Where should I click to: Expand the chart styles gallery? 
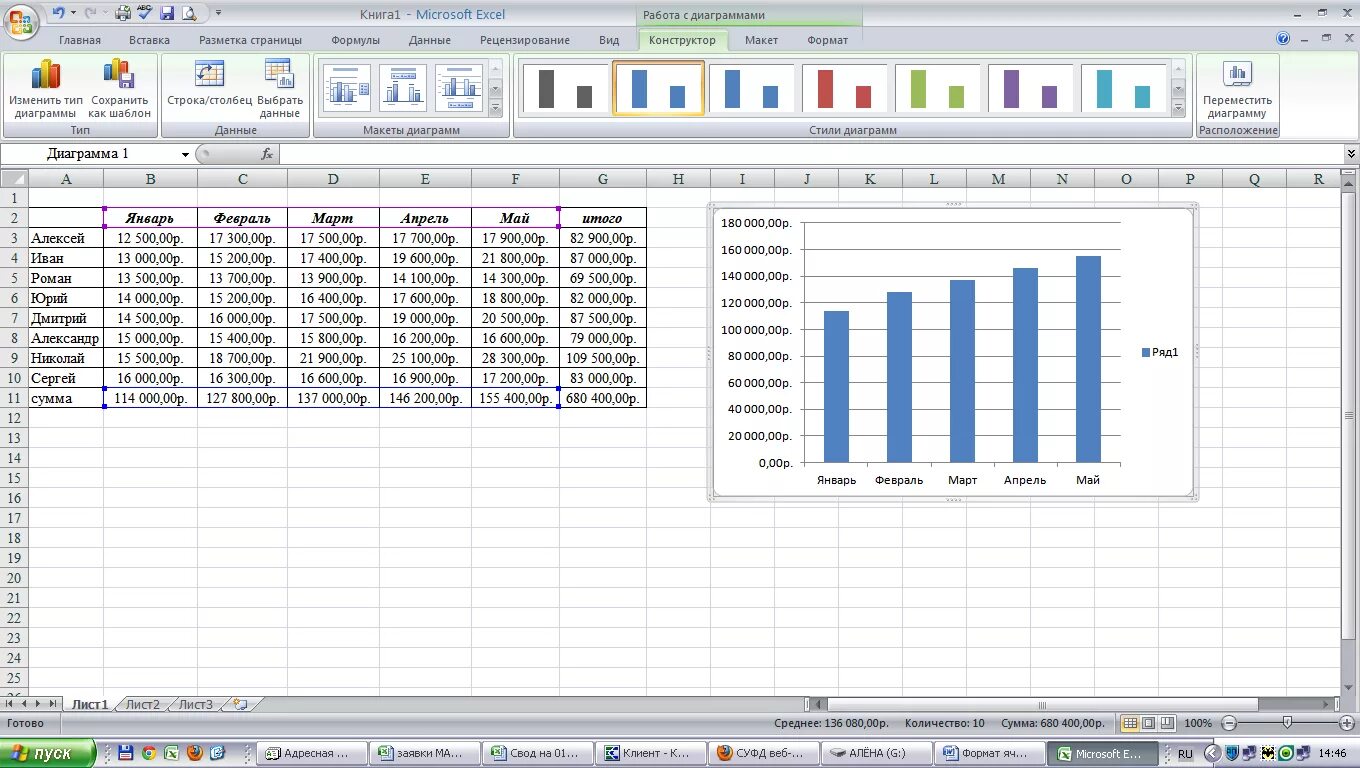point(1178,107)
